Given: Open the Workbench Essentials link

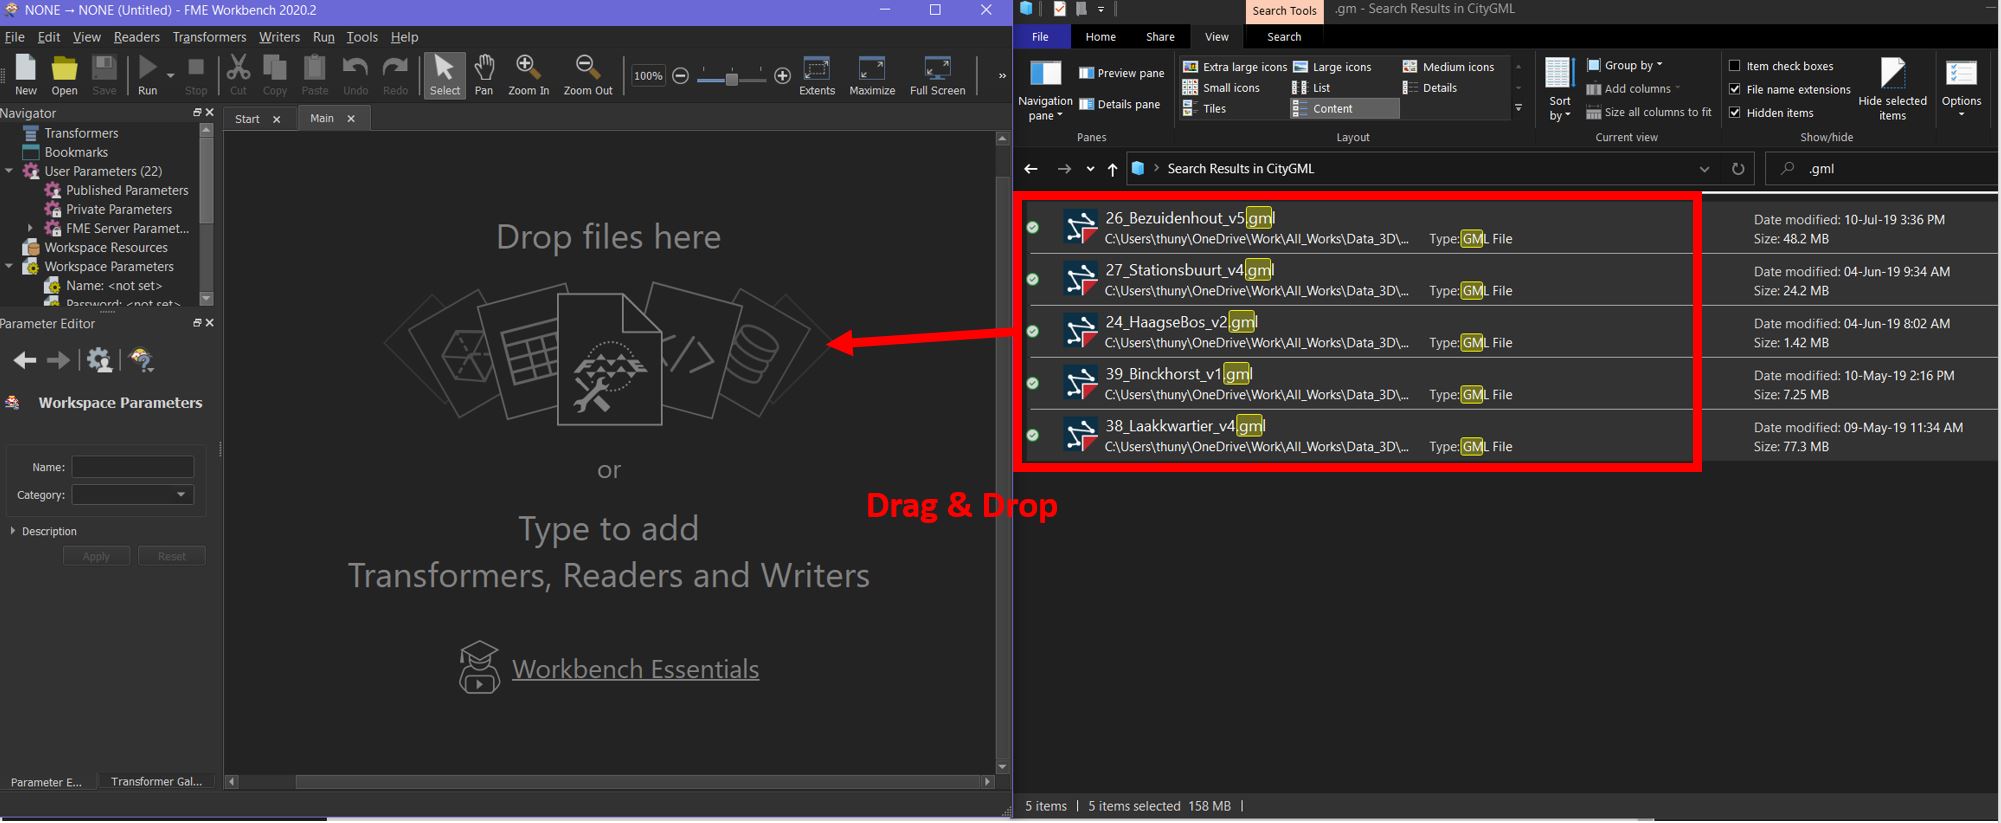Looking at the screenshot, I should point(635,669).
